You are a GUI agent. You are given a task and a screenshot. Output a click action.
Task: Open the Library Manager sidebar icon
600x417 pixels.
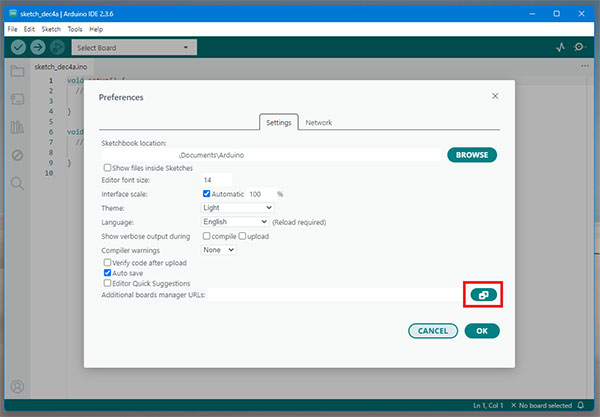(x=17, y=127)
